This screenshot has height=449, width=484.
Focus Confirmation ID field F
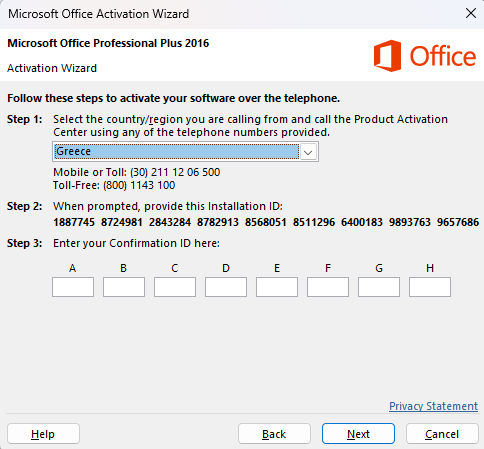tap(328, 287)
